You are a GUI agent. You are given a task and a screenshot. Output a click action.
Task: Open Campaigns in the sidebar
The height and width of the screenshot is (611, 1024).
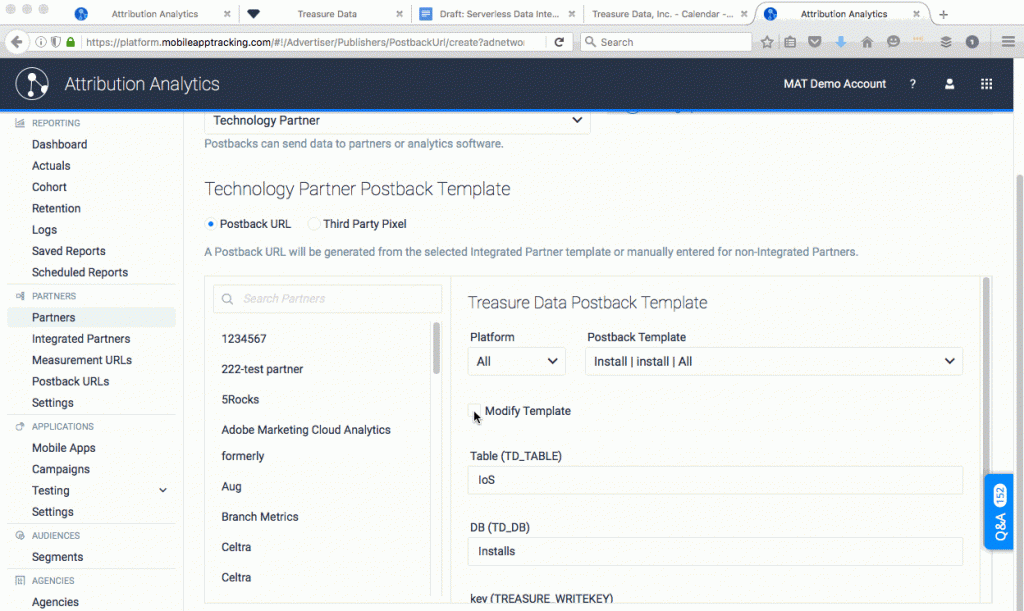coord(61,469)
